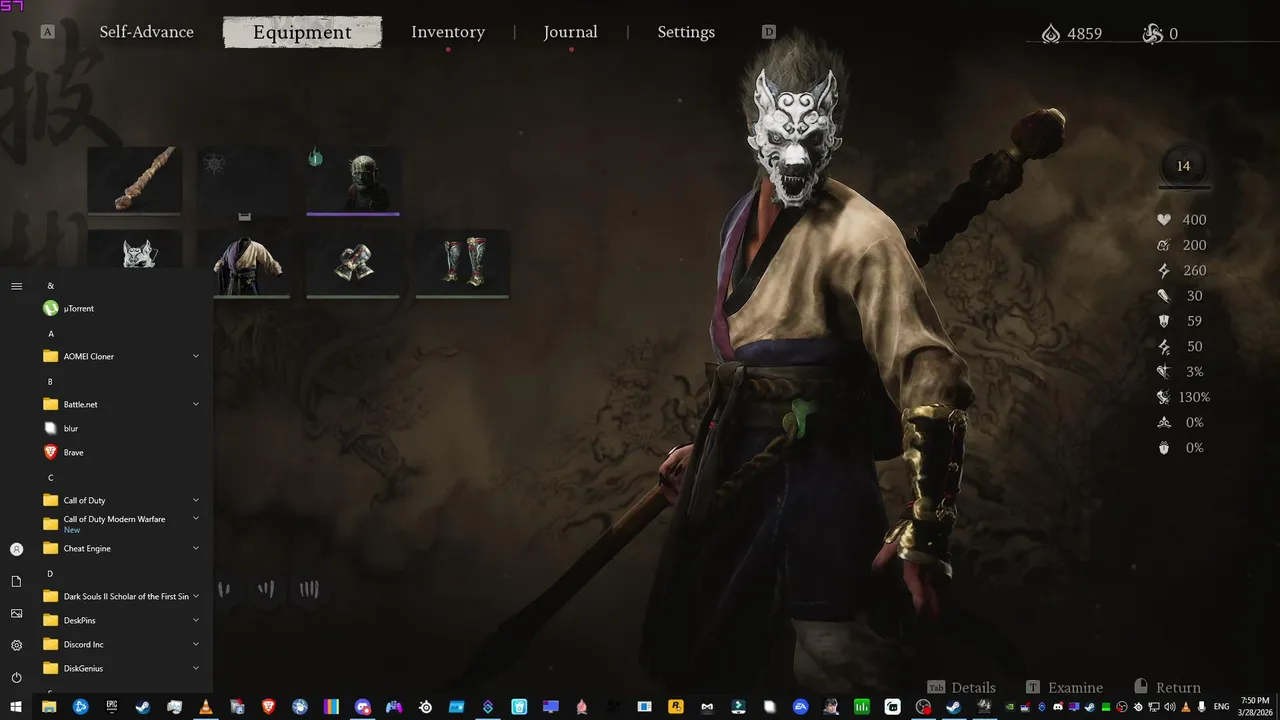1280x720 pixels.
Task: Open the Settings tab in game menu
Action: coord(686,32)
